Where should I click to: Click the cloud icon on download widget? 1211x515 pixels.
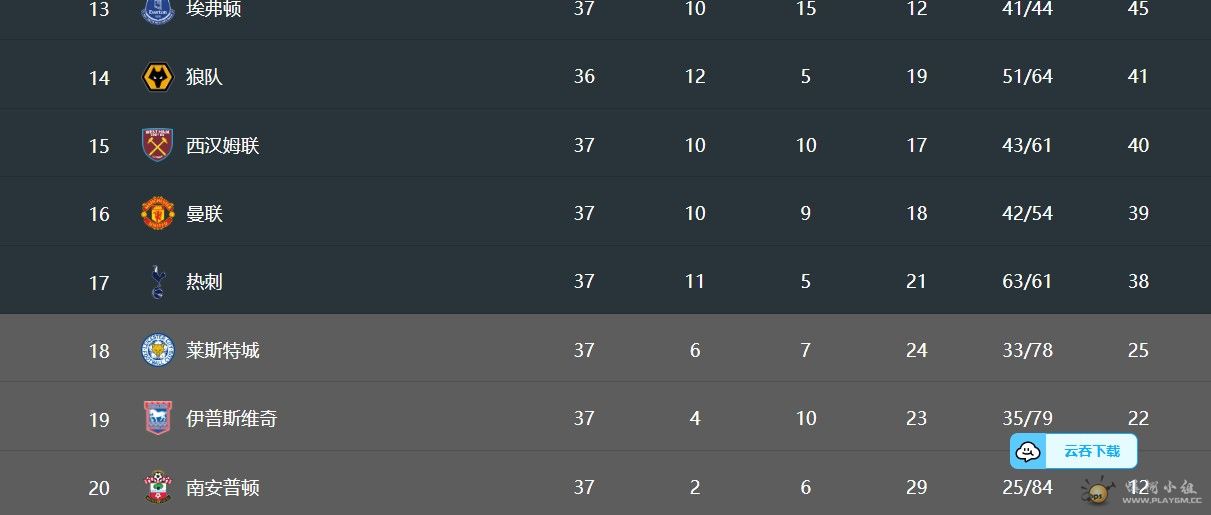(x=1028, y=451)
